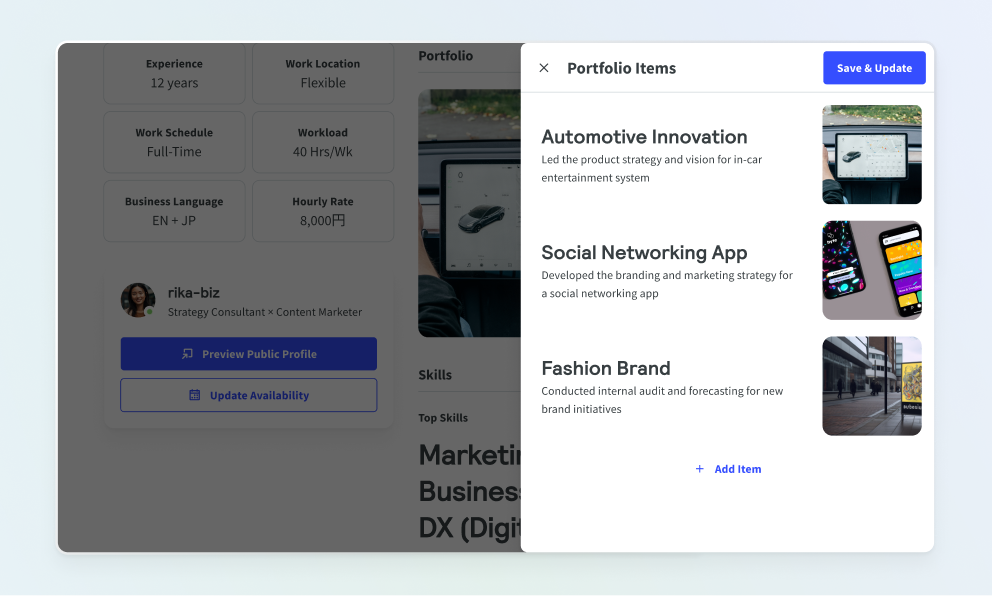Select the Fashion Brand title
This screenshot has height=596, width=992.
pos(605,368)
